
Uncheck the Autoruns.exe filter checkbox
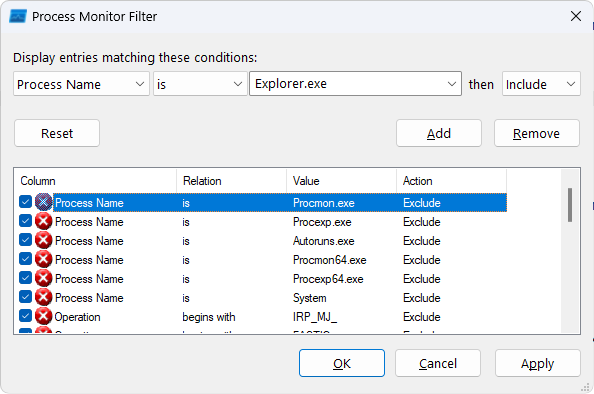pos(25,240)
